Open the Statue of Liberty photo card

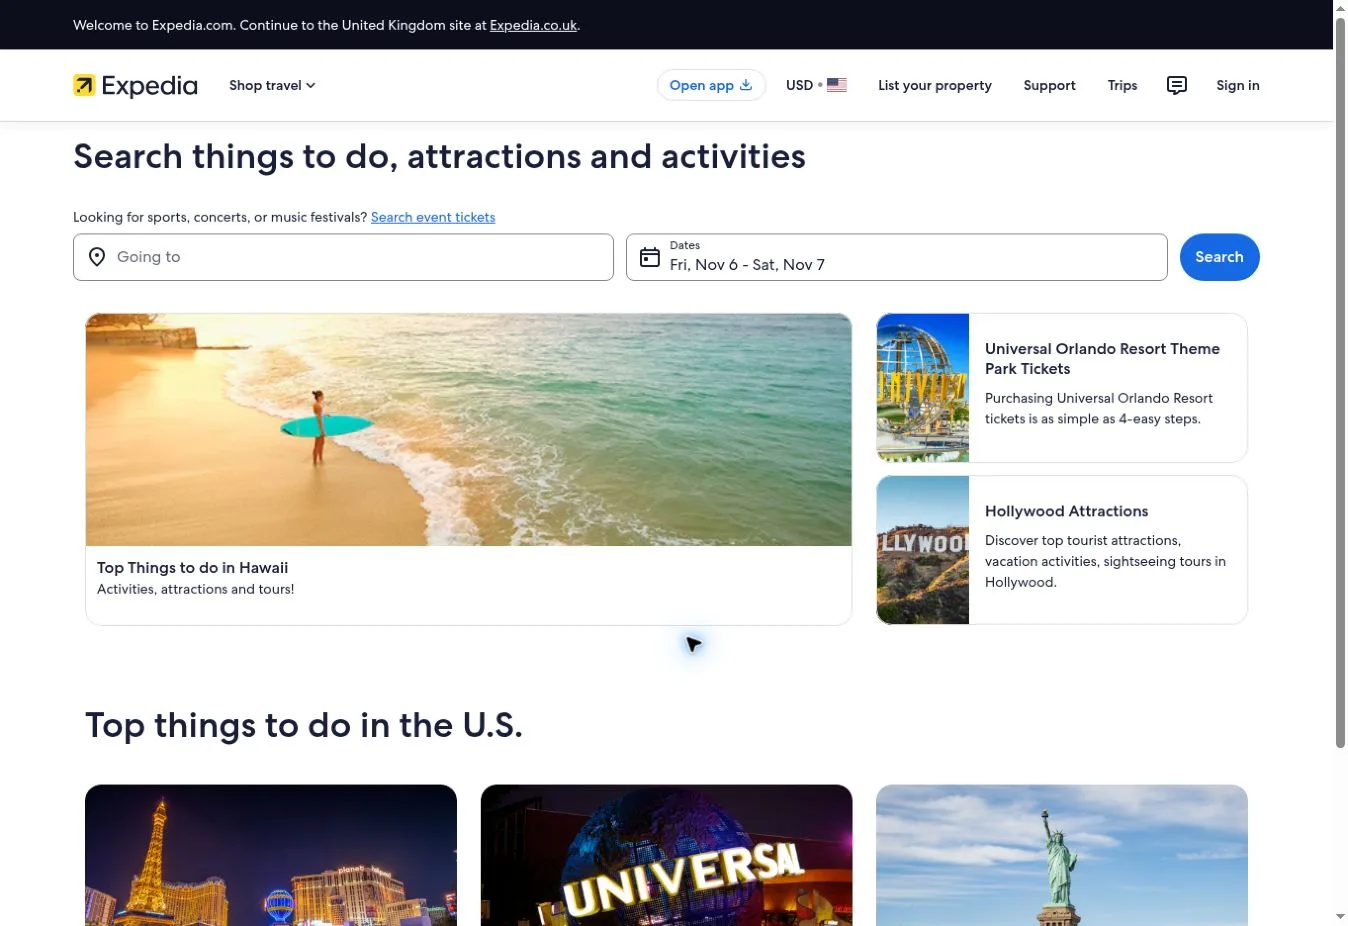1062,855
